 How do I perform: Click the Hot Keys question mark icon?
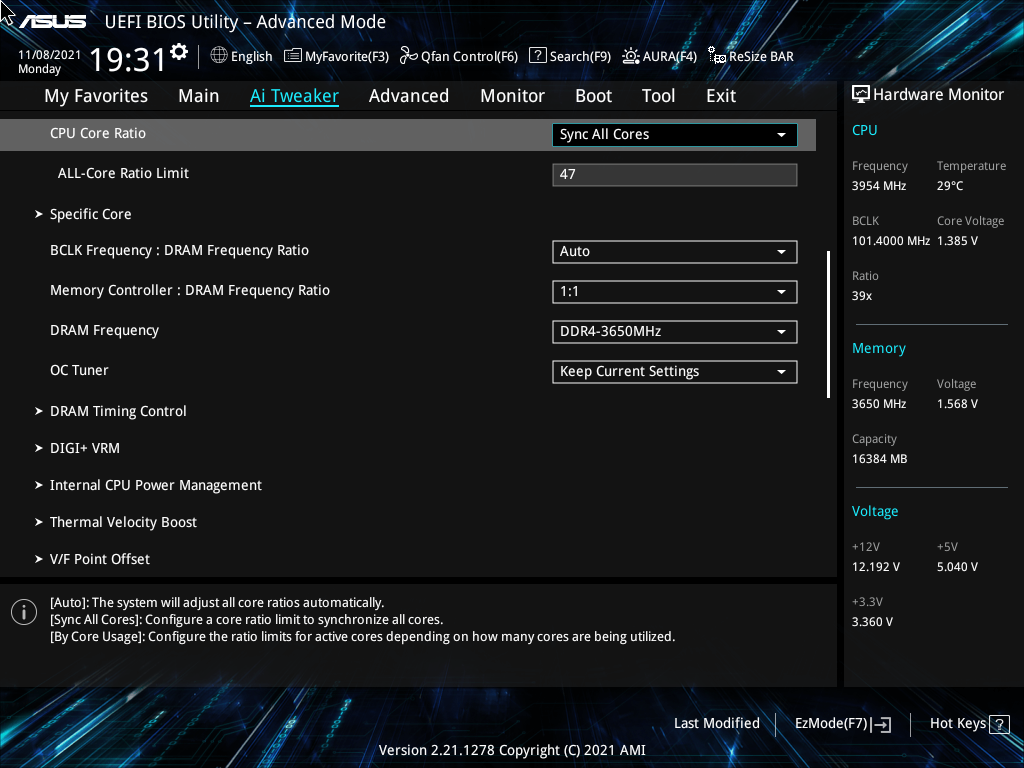coord(999,724)
